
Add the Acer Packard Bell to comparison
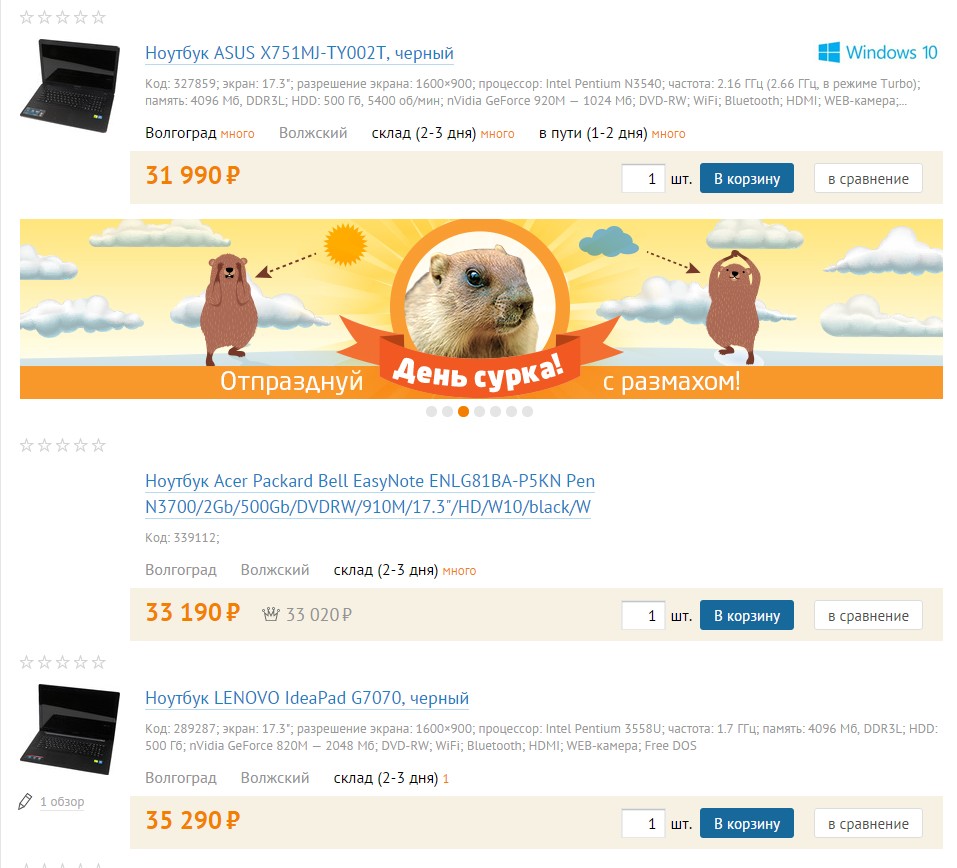point(868,615)
